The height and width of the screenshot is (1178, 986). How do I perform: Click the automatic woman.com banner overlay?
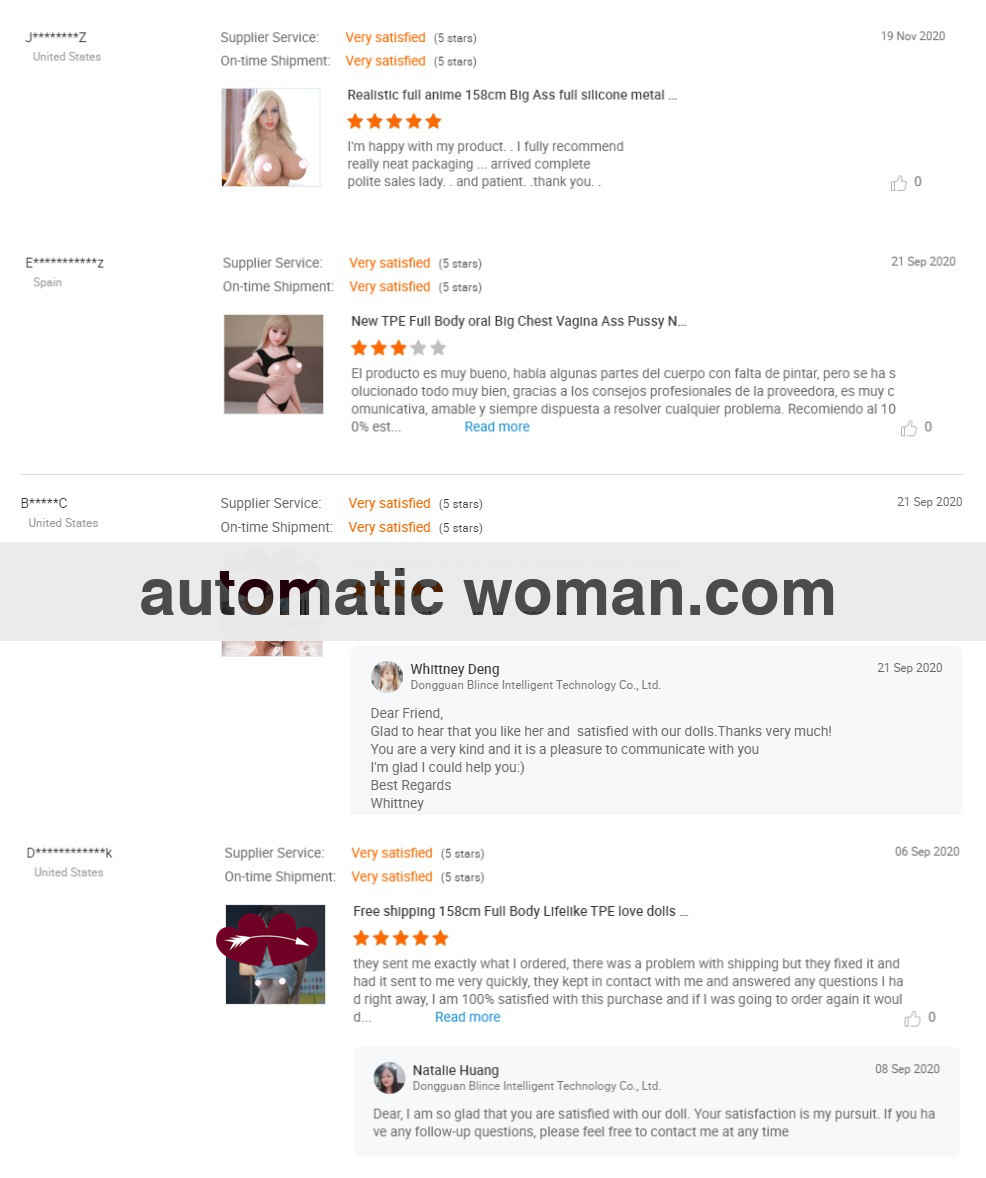[493, 592]
